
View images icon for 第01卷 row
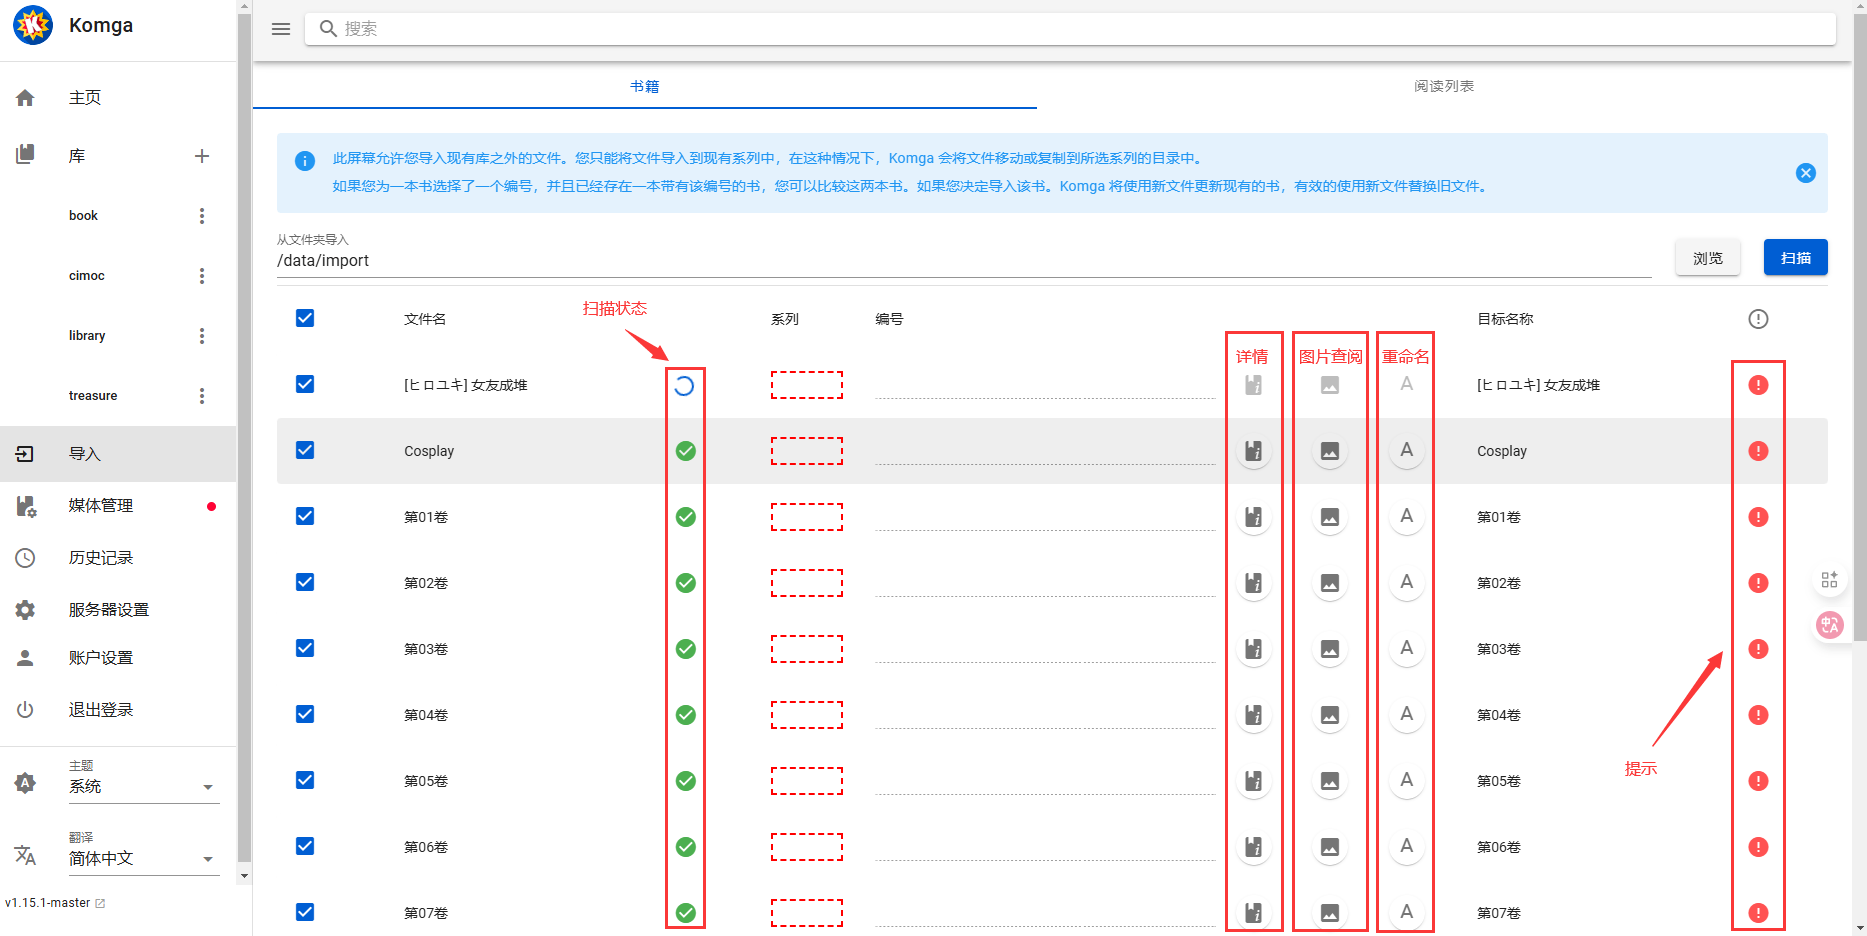click(x=1329, y=517)
